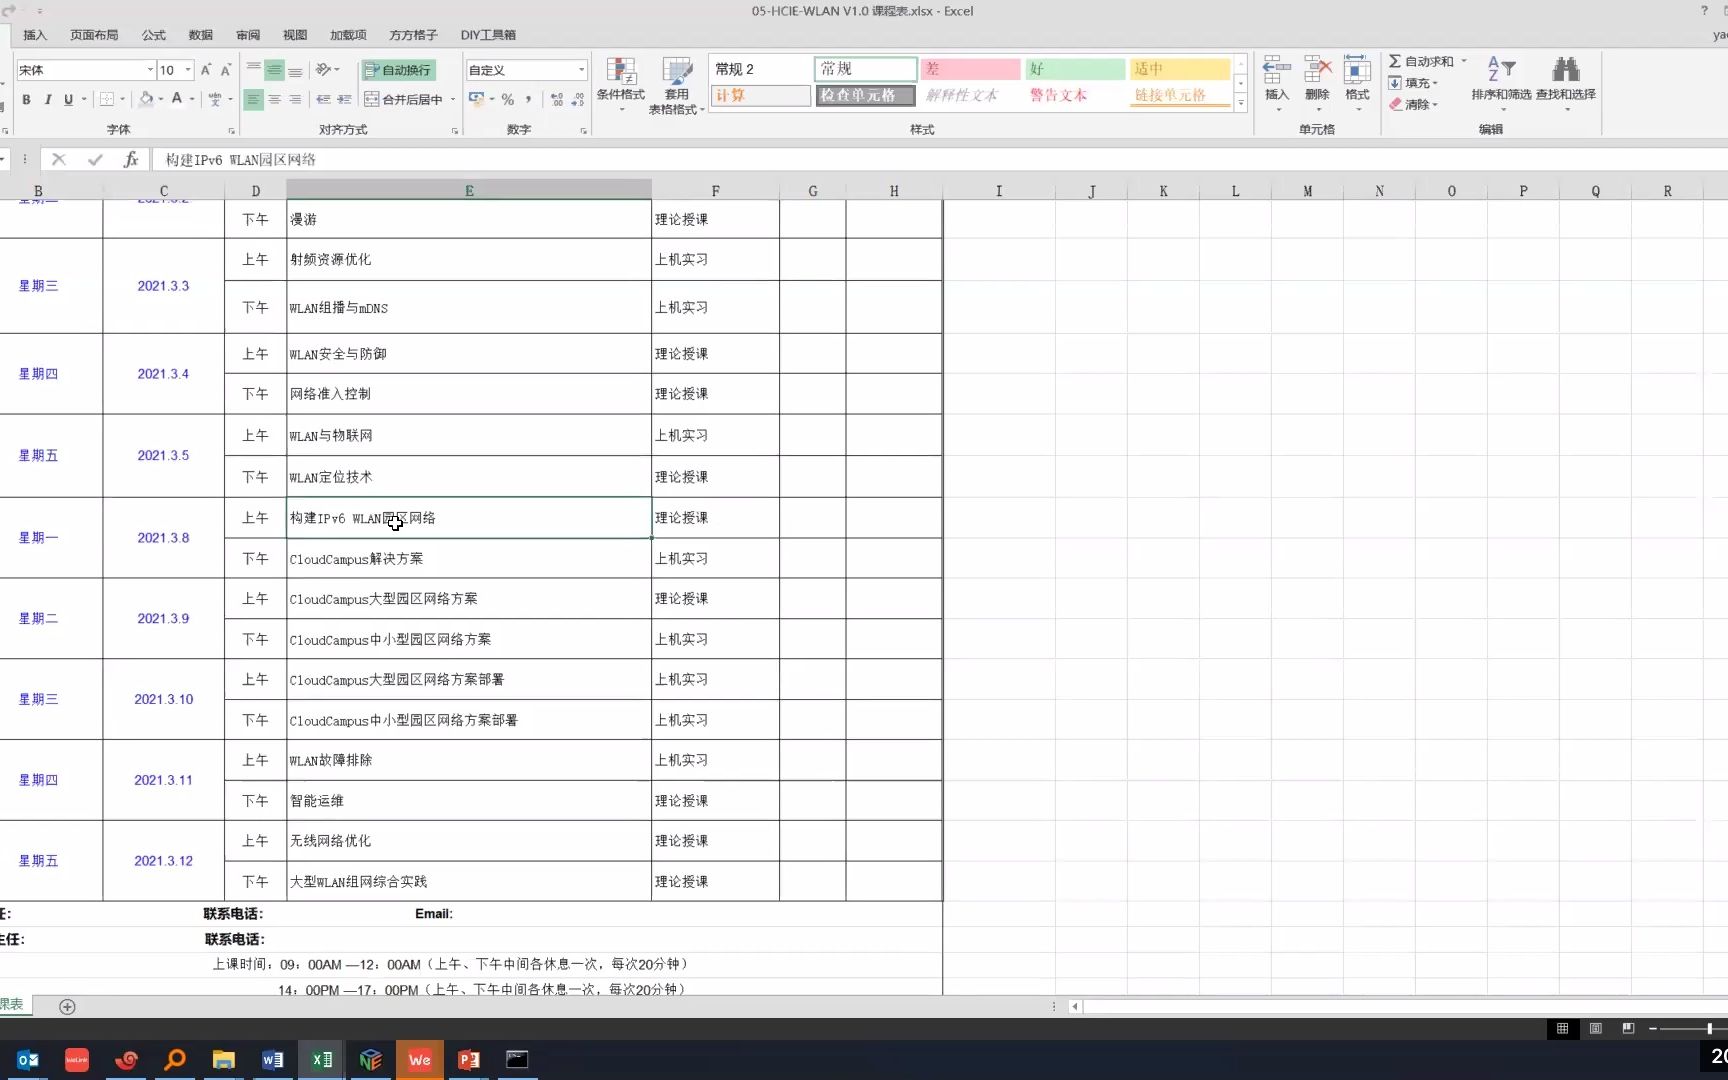Open the font size 10 dropdown
Image resolution: width=1728 pixels, height=1080 pixels.
pyautogui.click(x=188, y=70)
